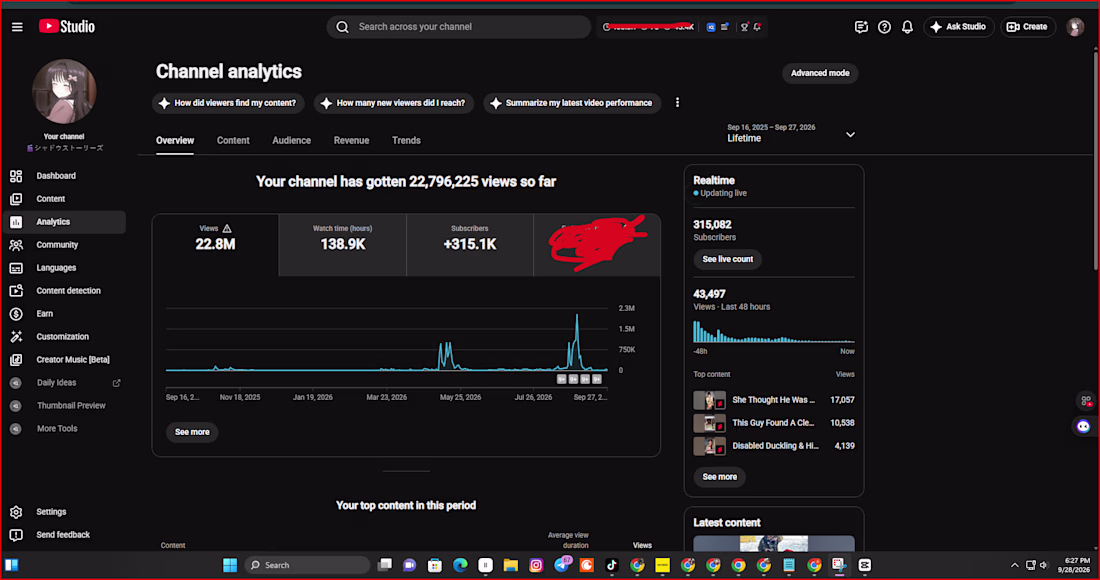The width and height of the screenshot is (1100, 580).
Task: Click the Ask Studio button
Action: tap(958, 27)
